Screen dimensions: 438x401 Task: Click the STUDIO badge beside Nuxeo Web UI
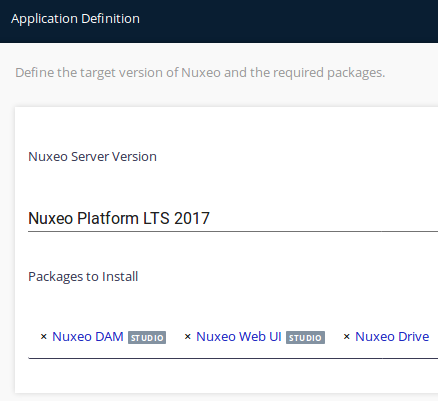[x=305, y=338]
